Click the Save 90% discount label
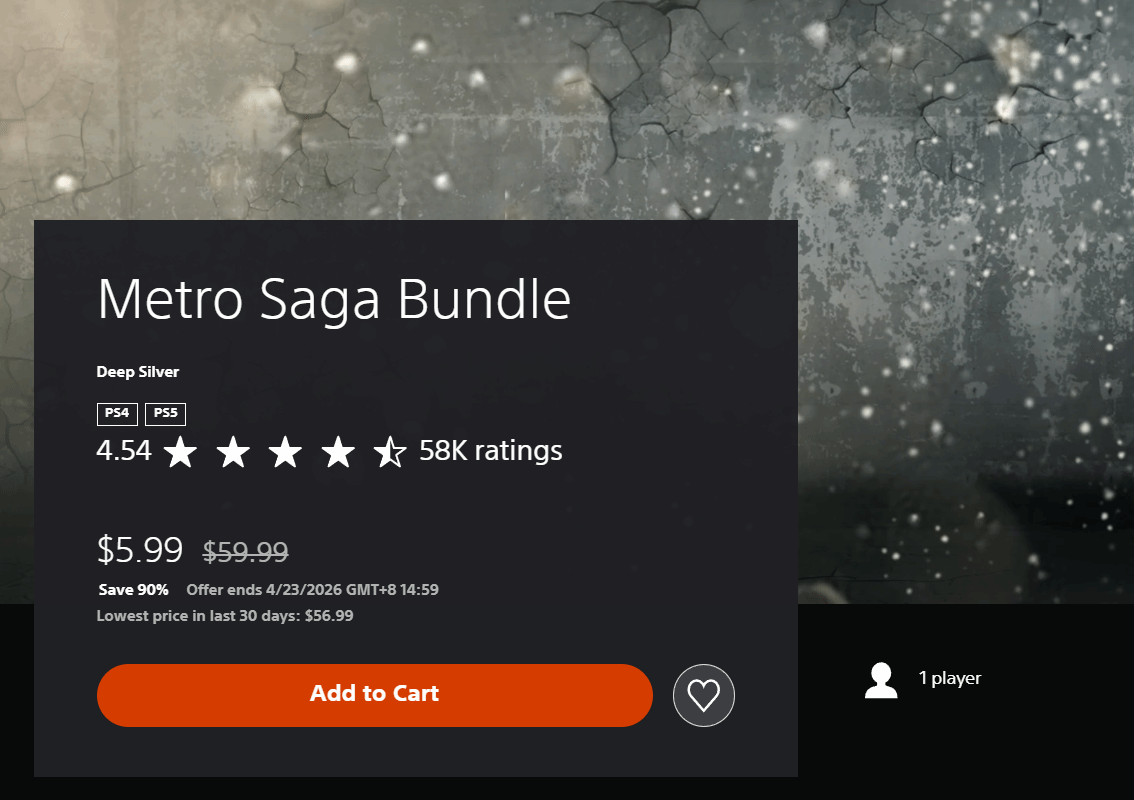The height and width of the screenshot is (800, 1134). click(x=134, y=589)
